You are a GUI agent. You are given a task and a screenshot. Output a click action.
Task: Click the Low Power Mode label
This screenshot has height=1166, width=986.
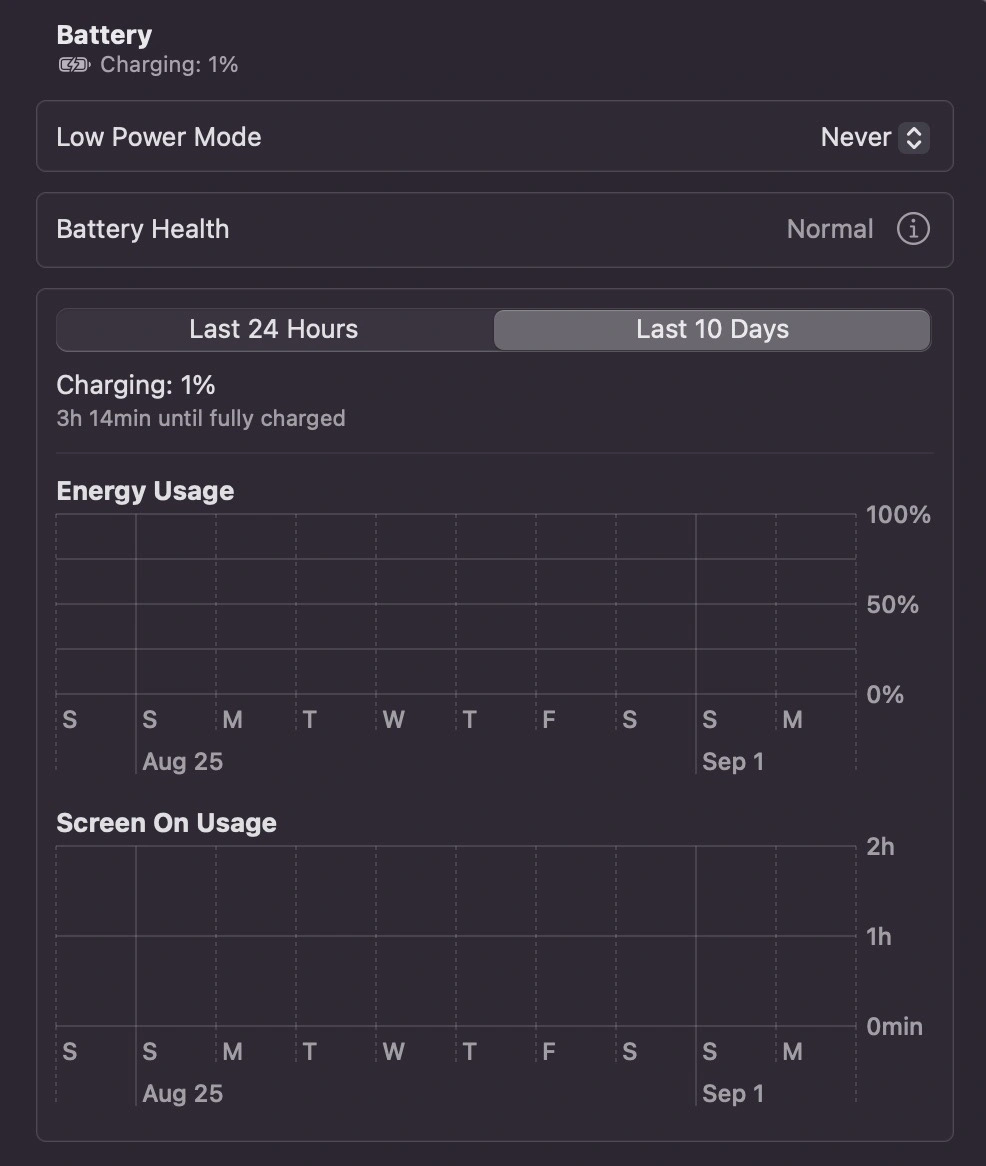pyautogui.click(x=159, y=137)
